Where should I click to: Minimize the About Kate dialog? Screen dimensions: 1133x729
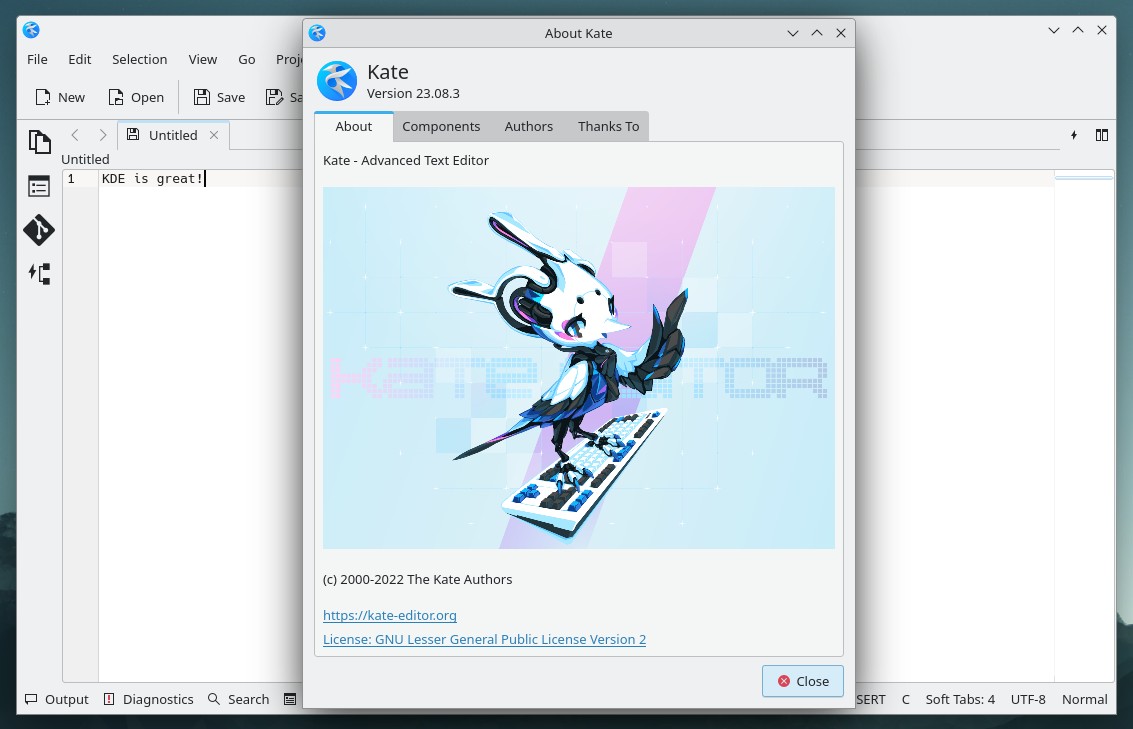tap(793, 33)
